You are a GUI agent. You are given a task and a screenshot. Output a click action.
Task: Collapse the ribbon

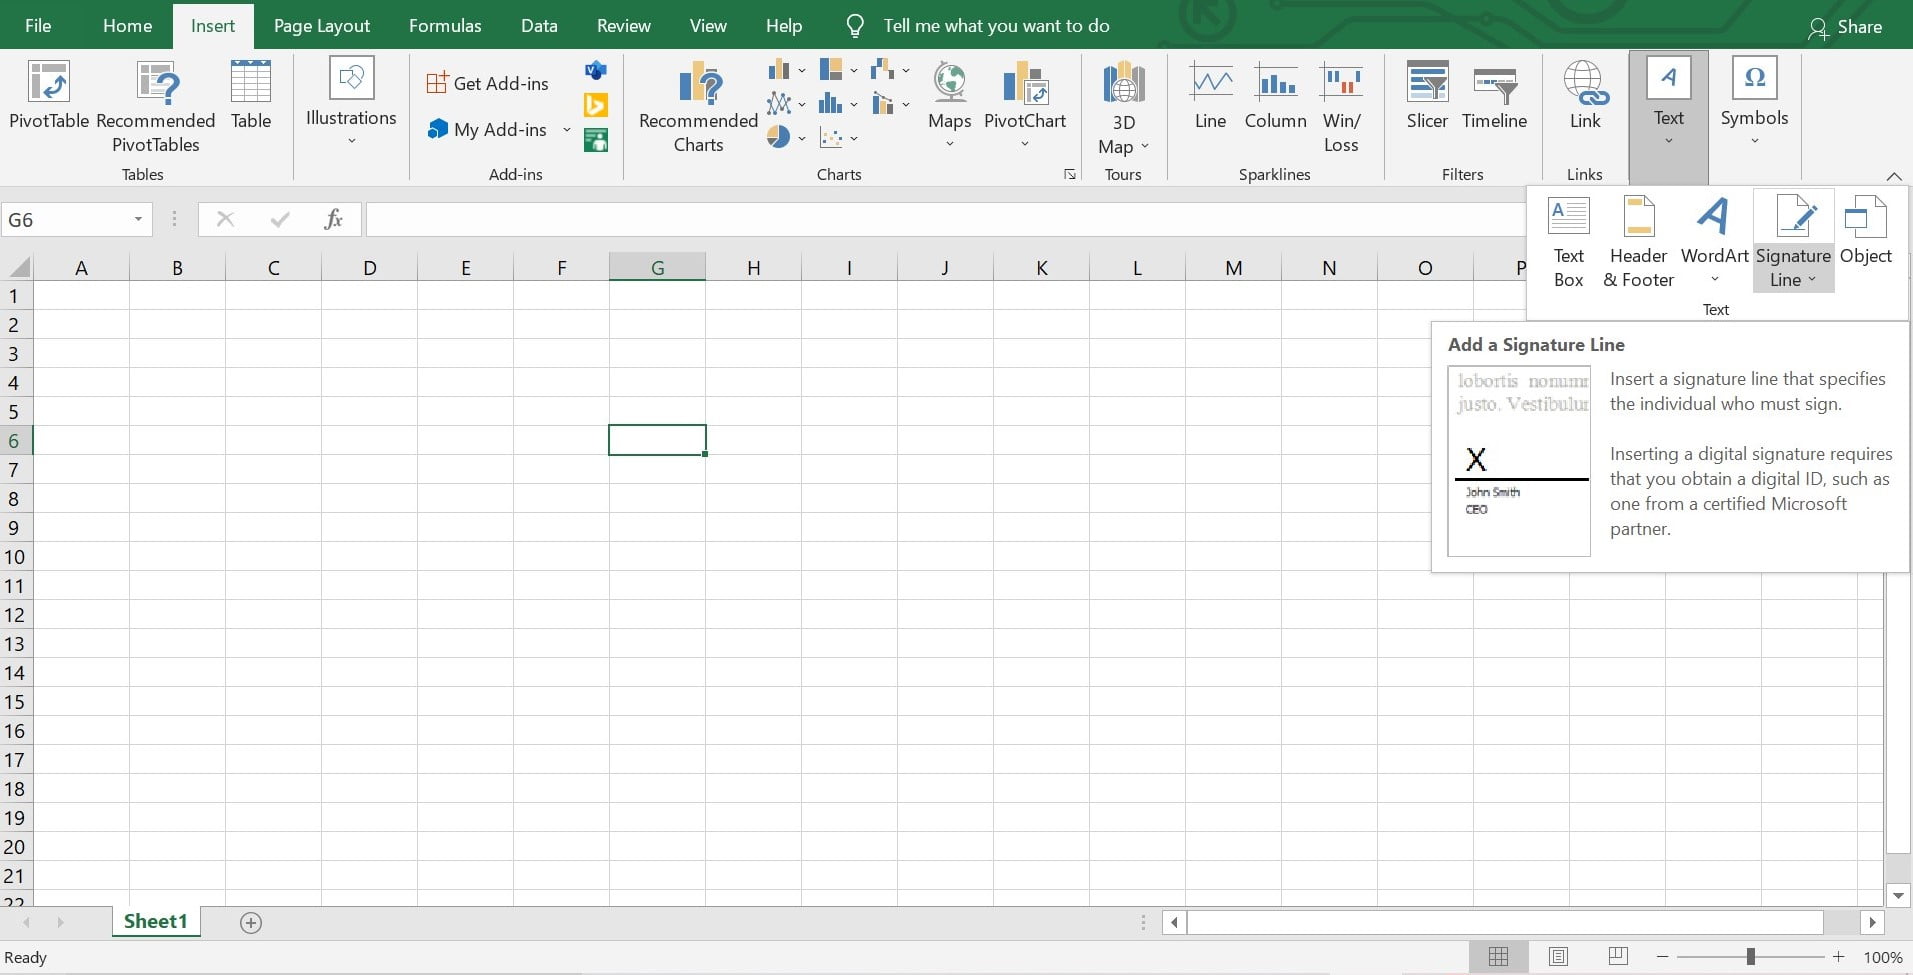point(1894,176)
